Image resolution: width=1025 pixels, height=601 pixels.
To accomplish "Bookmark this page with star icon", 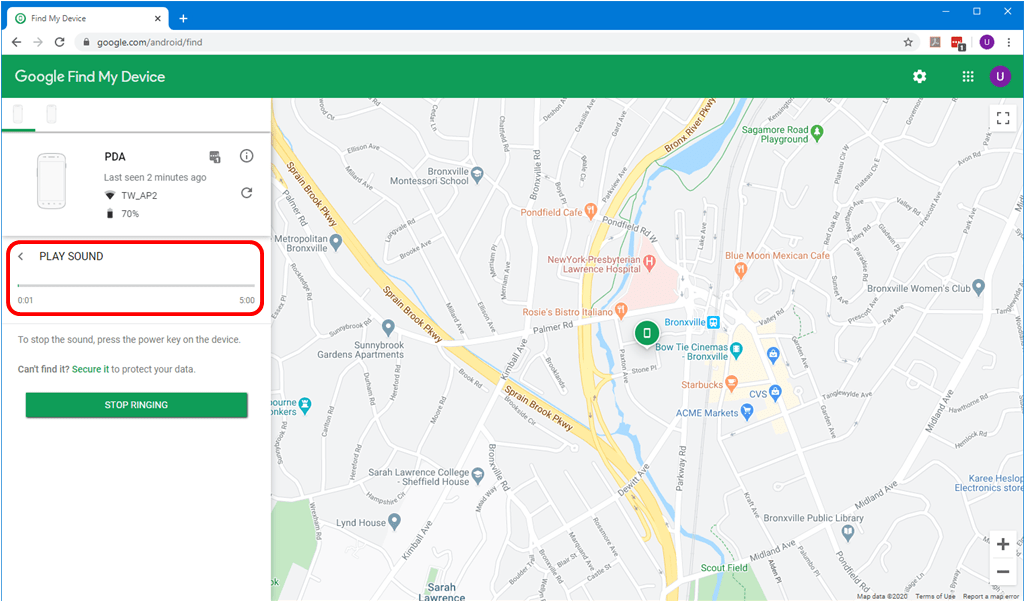I will pos(908,43).
